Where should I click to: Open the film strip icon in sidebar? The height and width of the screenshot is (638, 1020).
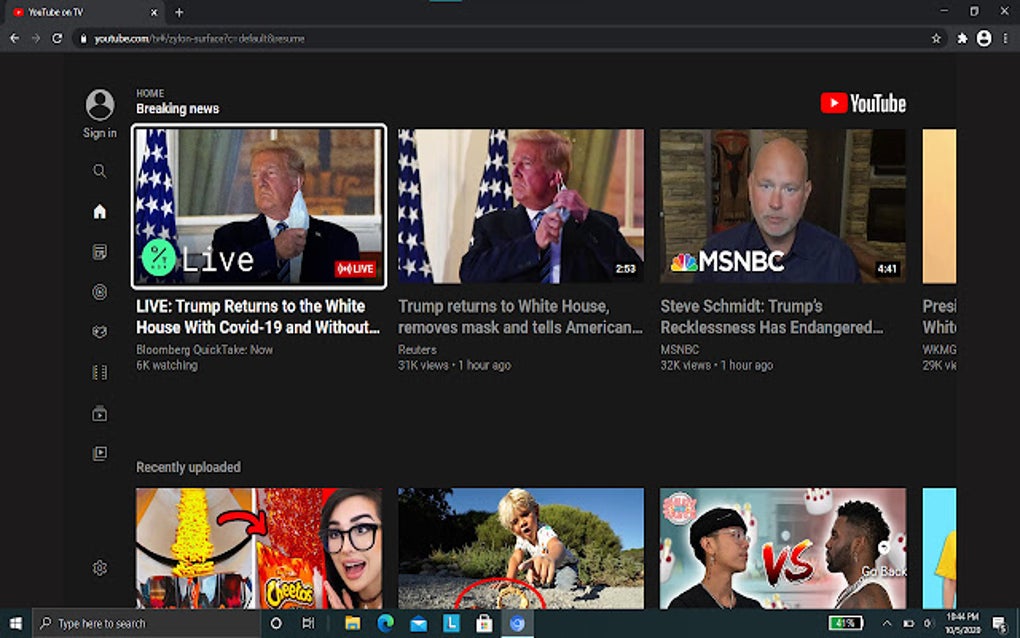click(100, 373)
